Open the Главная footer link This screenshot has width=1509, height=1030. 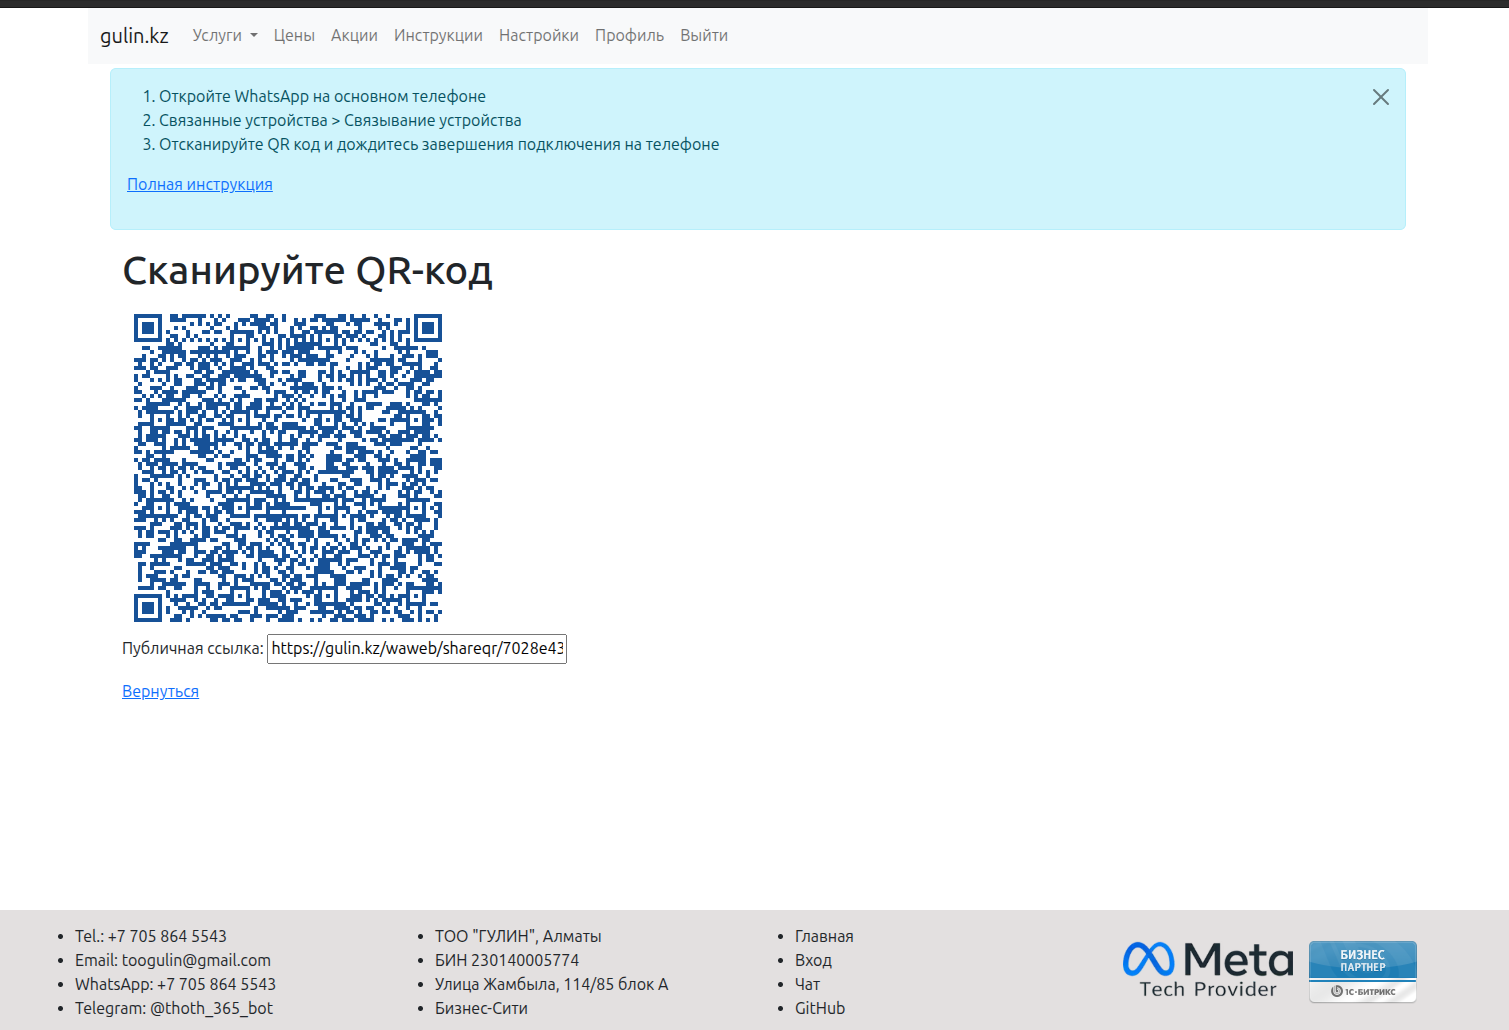click(x=824, y=936)
